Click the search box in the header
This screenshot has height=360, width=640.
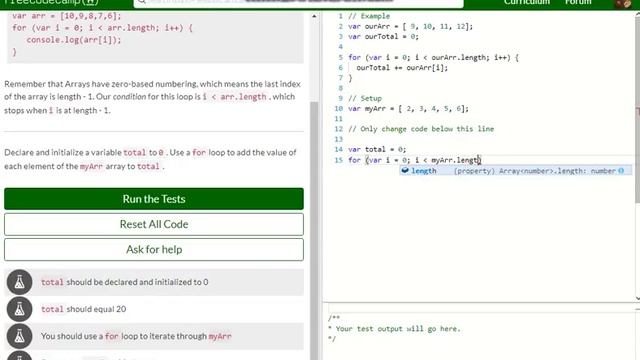298,3
